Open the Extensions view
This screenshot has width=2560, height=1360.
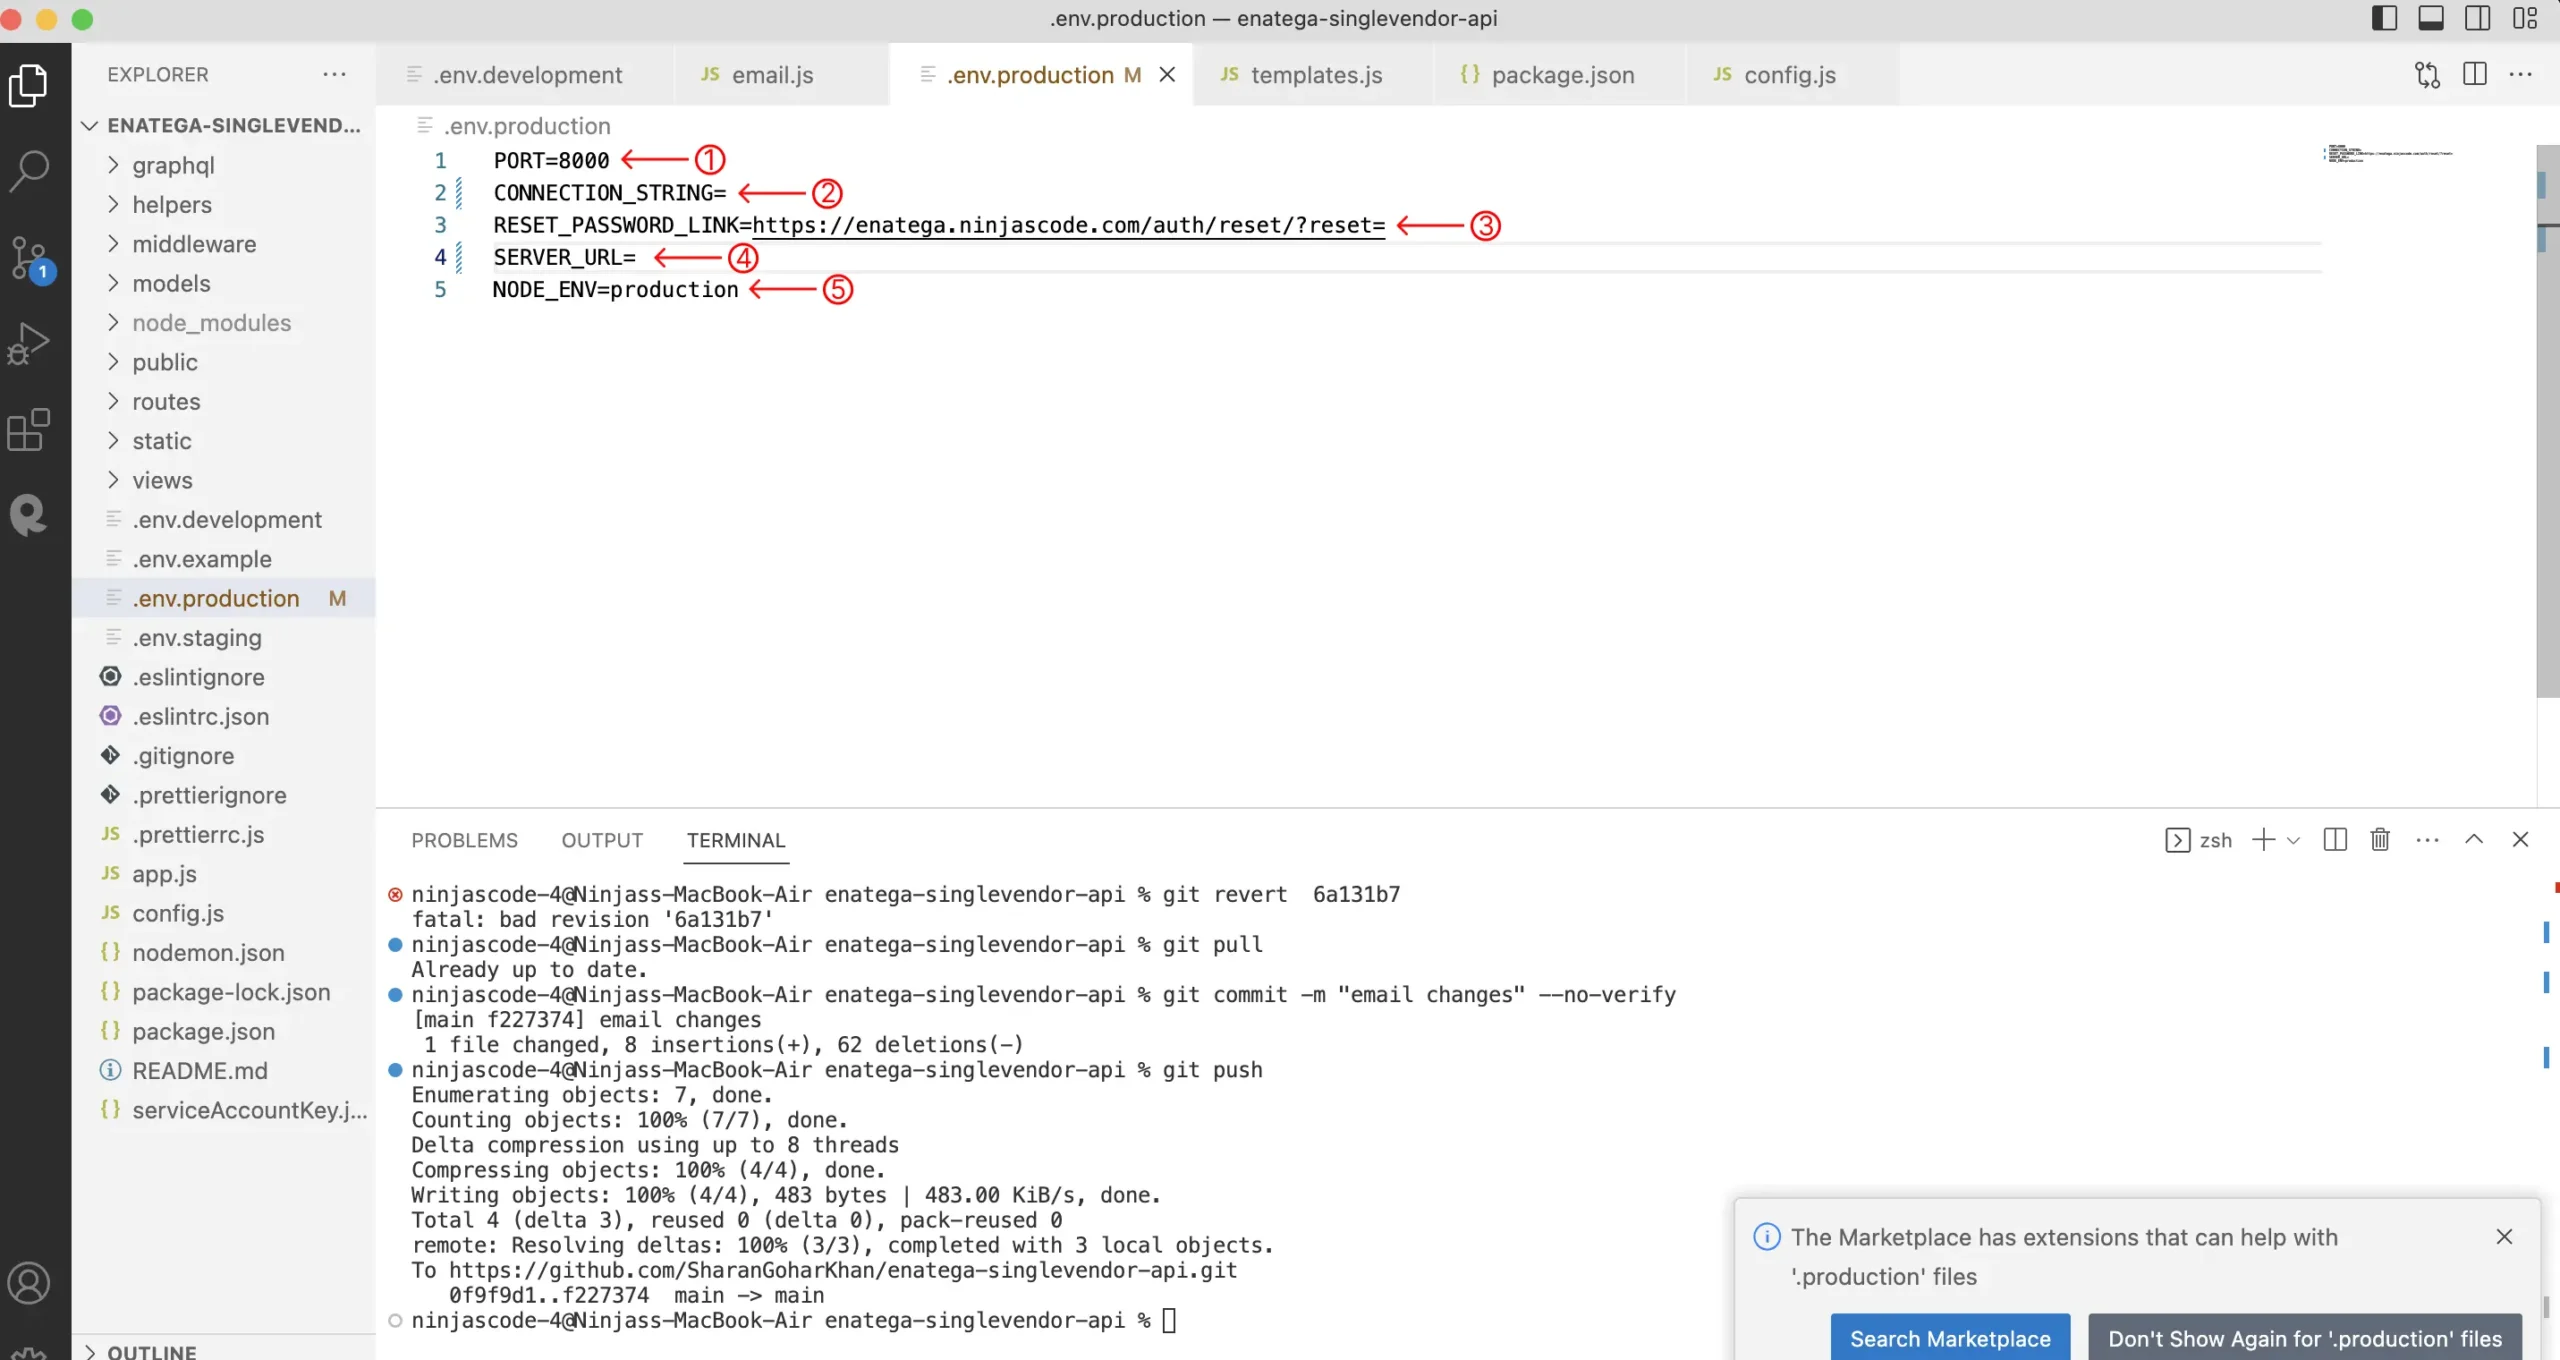29,430
